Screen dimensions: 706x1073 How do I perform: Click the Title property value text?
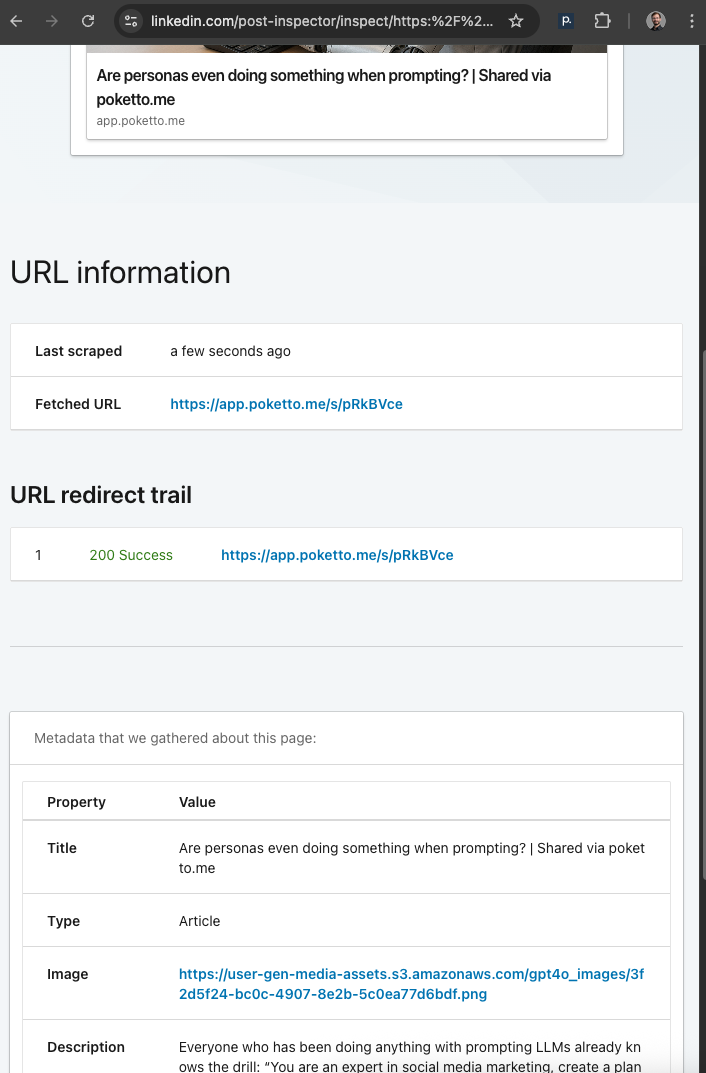pos(411,858)
